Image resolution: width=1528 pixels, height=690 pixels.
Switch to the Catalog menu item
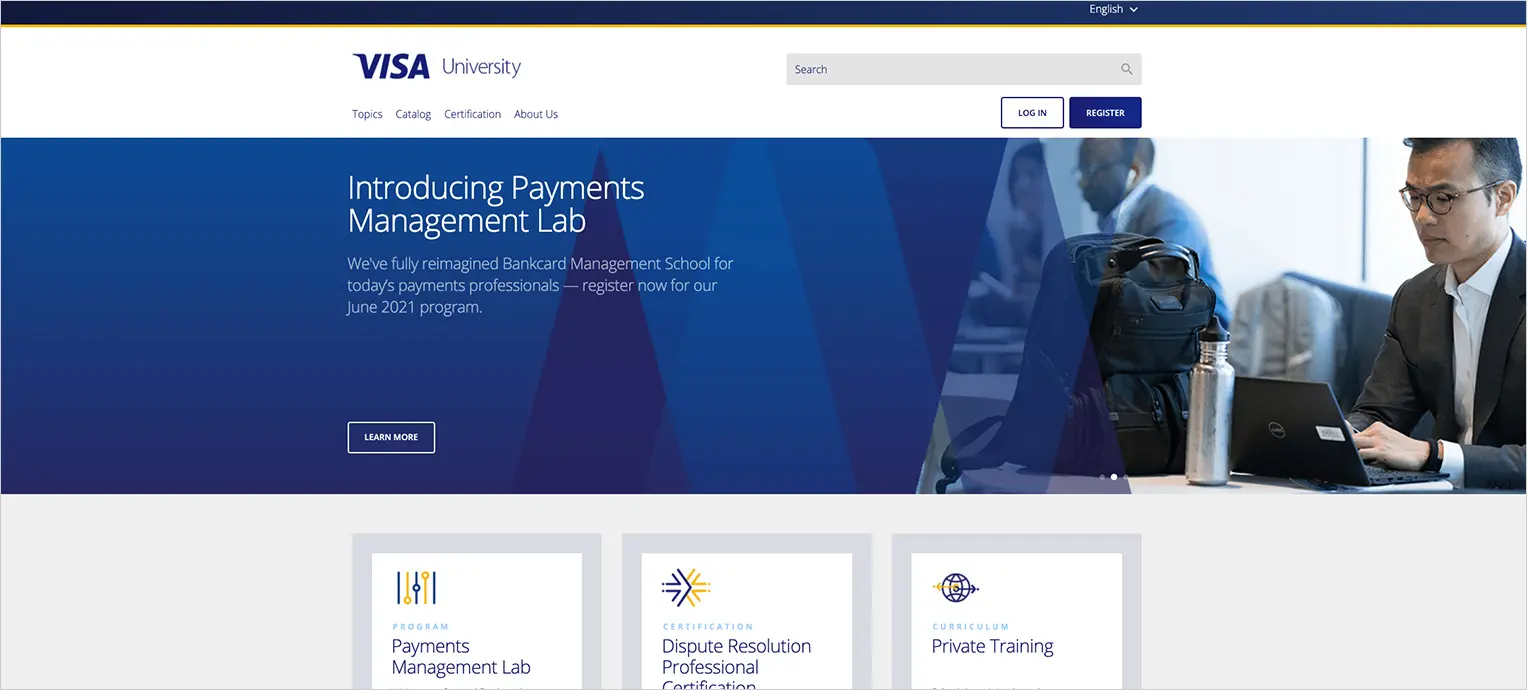pyautogui.click(x=413, y=113)
